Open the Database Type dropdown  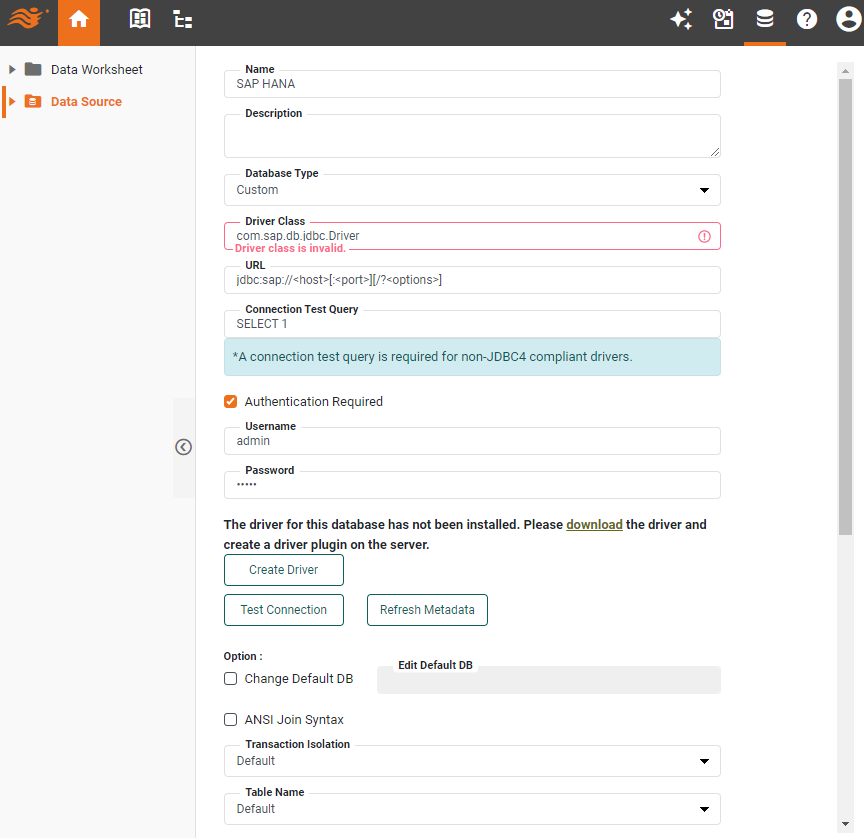pyautogui.click(x=704, y=189)
